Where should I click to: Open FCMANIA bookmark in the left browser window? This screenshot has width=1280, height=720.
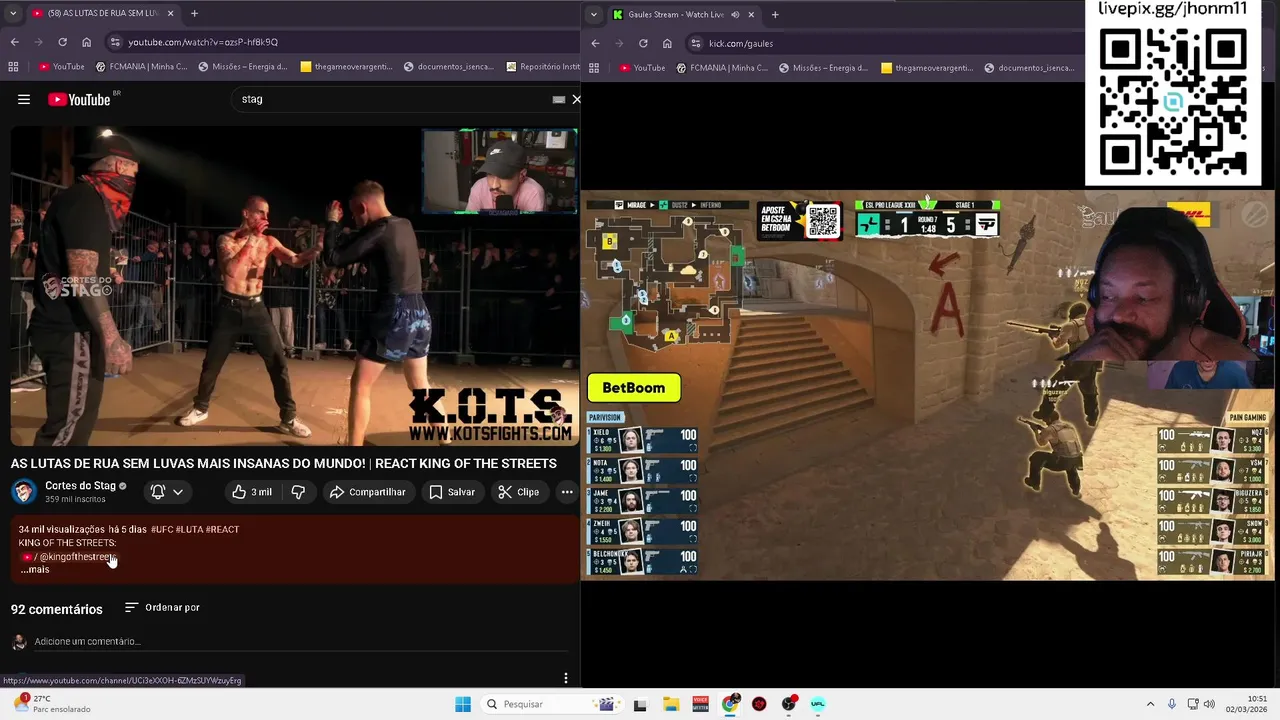pyautogui.click(x=142, y=67)
